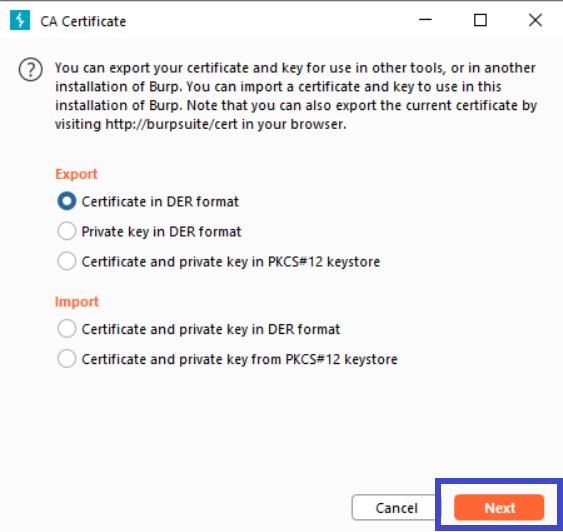Click the http://burpsuite/cert text

coord(171,124)
